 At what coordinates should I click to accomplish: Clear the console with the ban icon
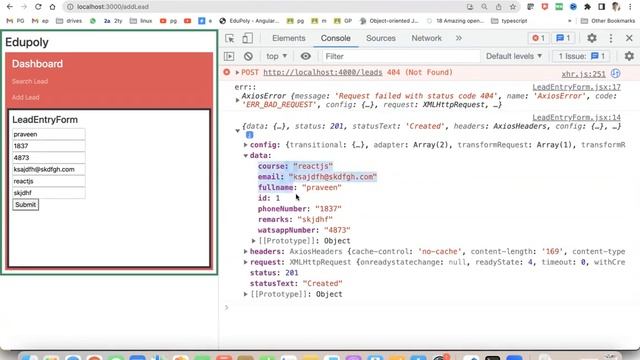[248, 56]
